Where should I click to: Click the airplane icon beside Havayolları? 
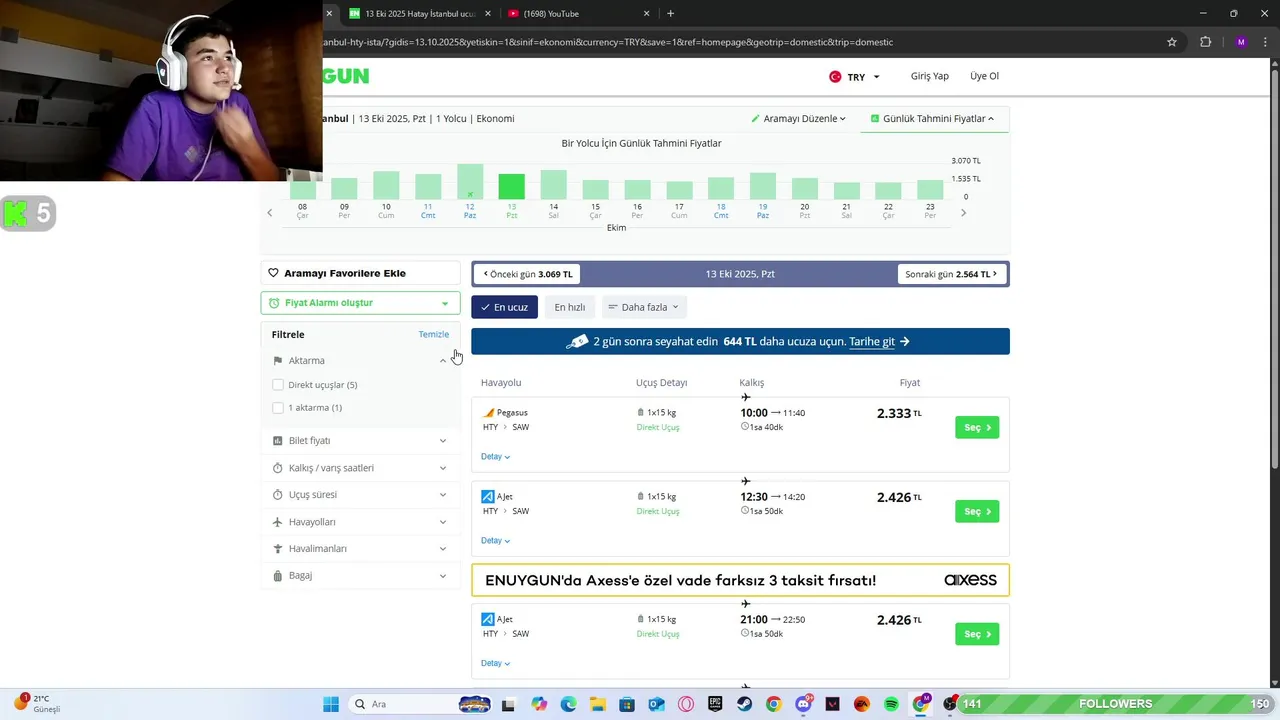[278, 522]
